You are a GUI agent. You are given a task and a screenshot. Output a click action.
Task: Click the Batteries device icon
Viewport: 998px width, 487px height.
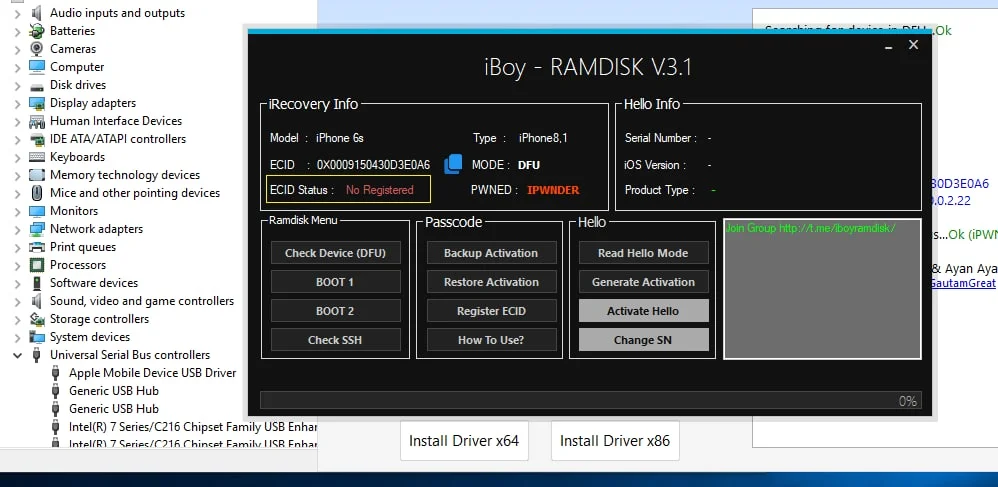[37, 31]
